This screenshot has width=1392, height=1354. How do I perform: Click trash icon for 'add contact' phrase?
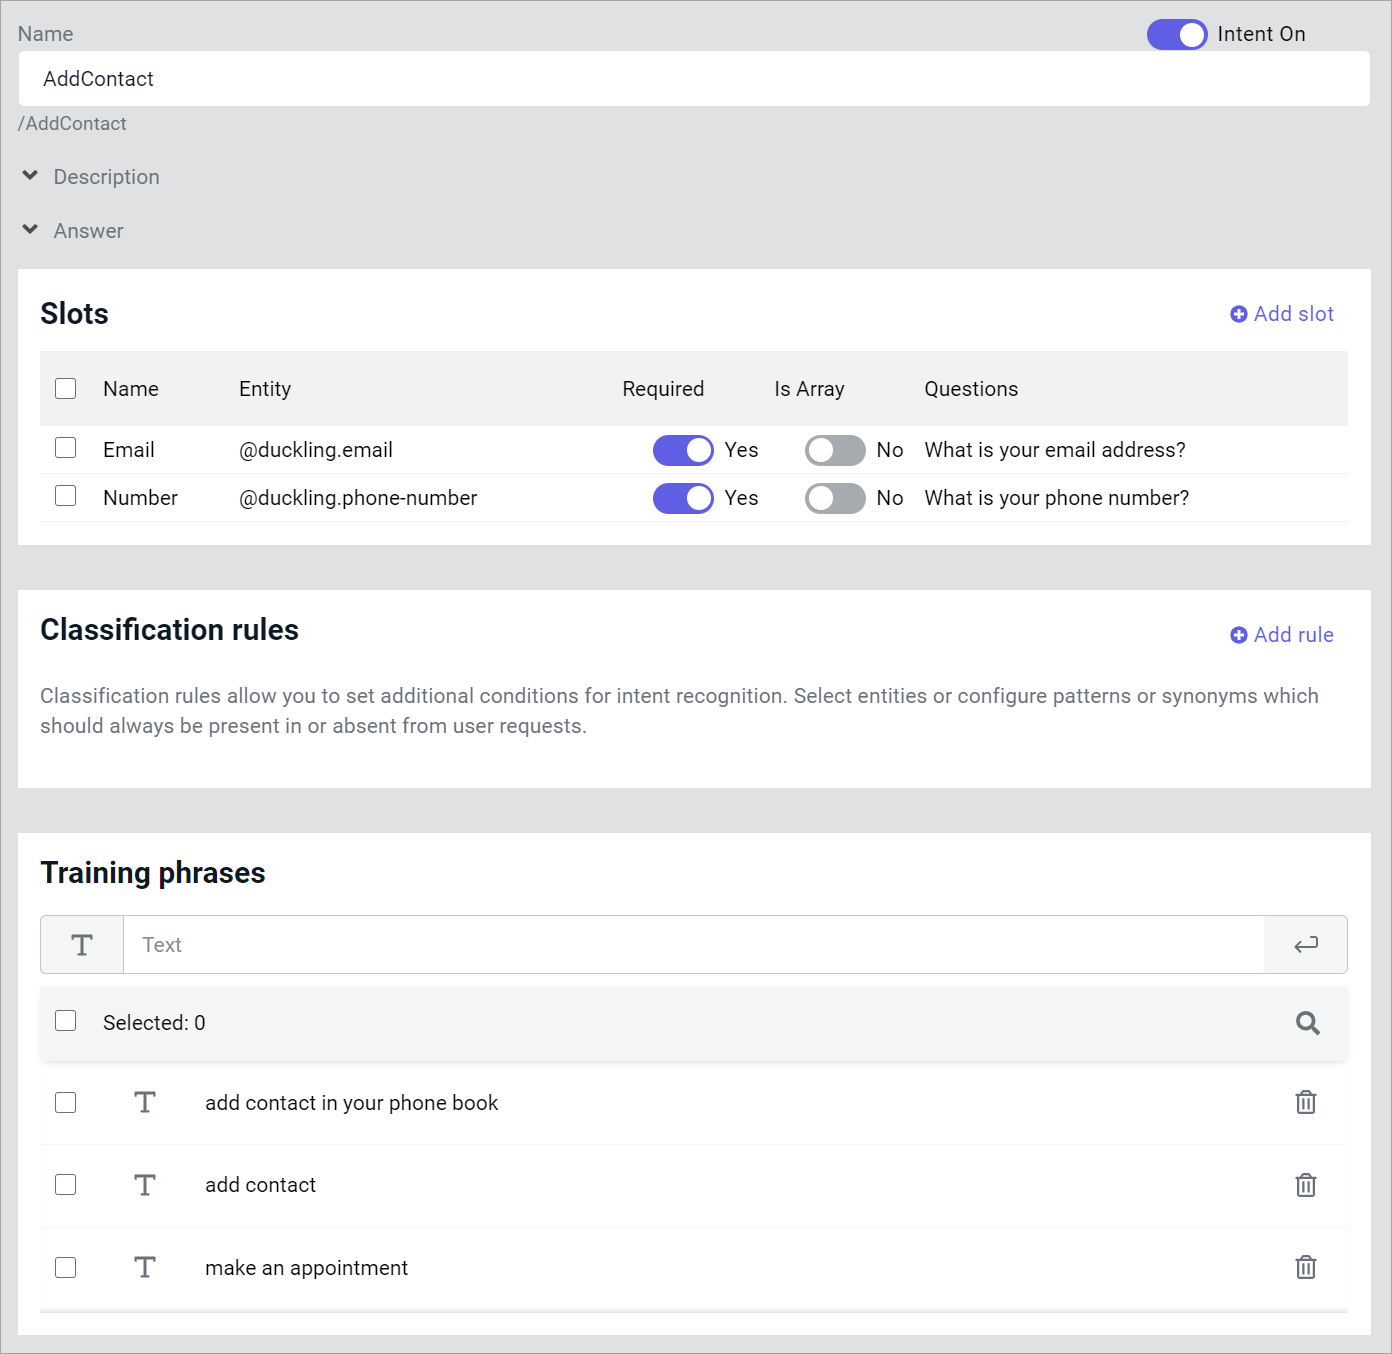1305,1185
